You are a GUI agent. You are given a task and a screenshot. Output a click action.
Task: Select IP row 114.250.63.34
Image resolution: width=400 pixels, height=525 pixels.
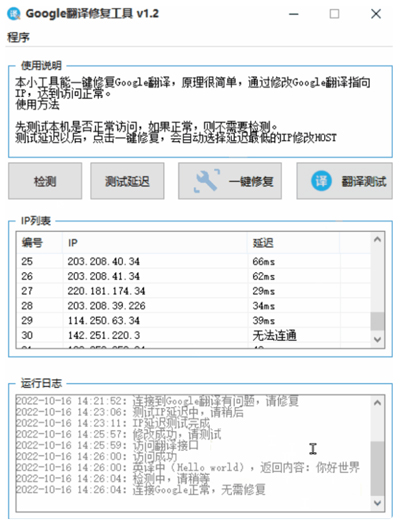193,320
